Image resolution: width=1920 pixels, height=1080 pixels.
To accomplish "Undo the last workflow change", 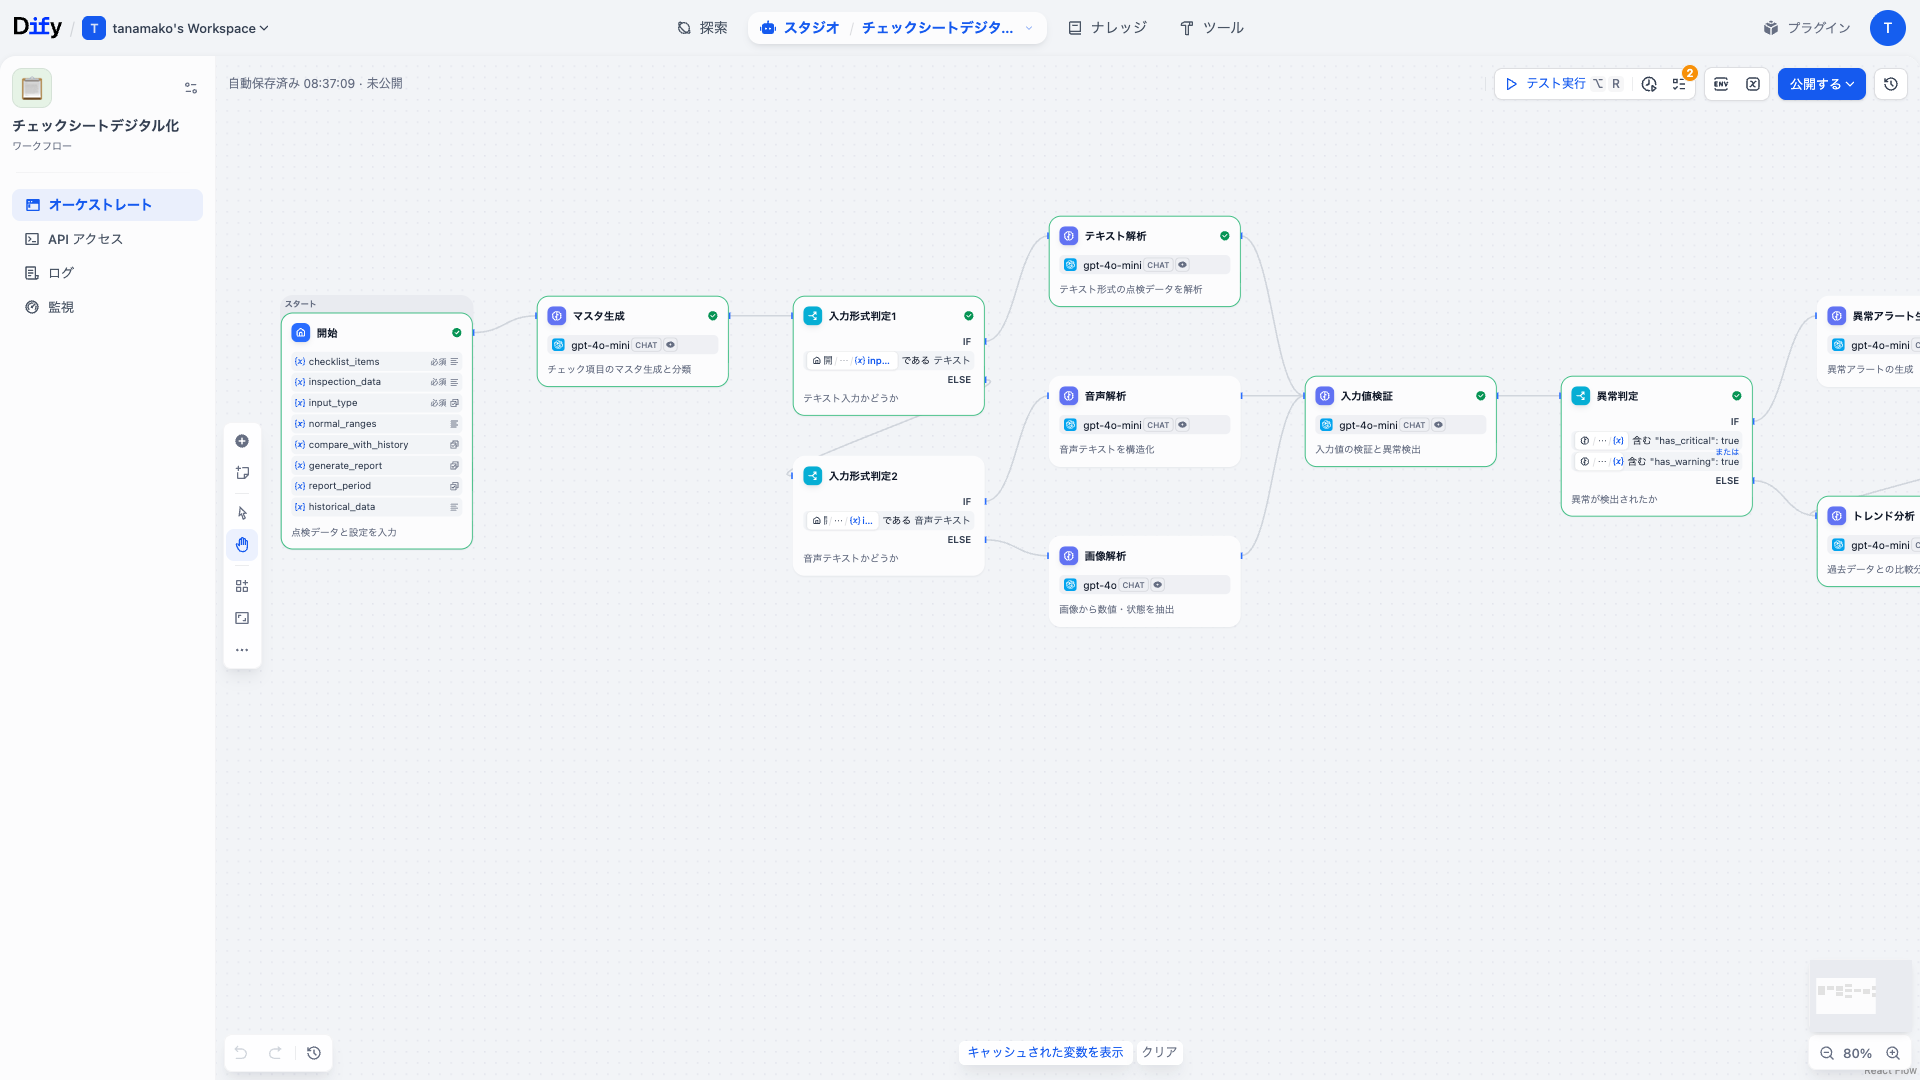I will tap(240, 1053).
